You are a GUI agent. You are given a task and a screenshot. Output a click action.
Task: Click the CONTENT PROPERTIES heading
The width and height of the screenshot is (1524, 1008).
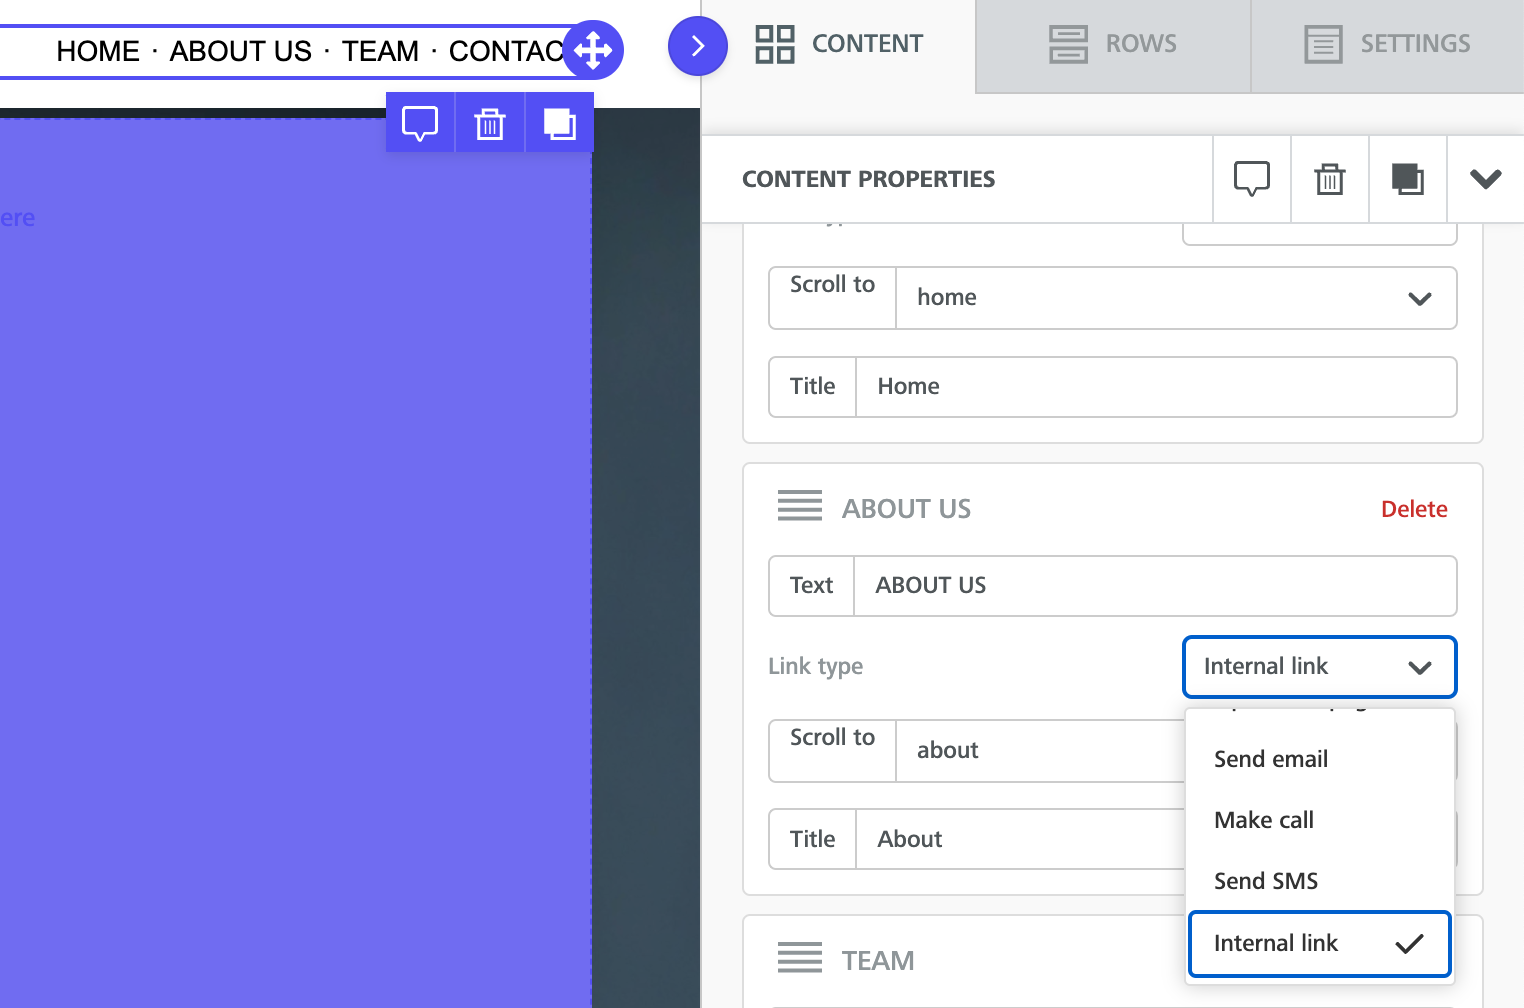point(868,179)
